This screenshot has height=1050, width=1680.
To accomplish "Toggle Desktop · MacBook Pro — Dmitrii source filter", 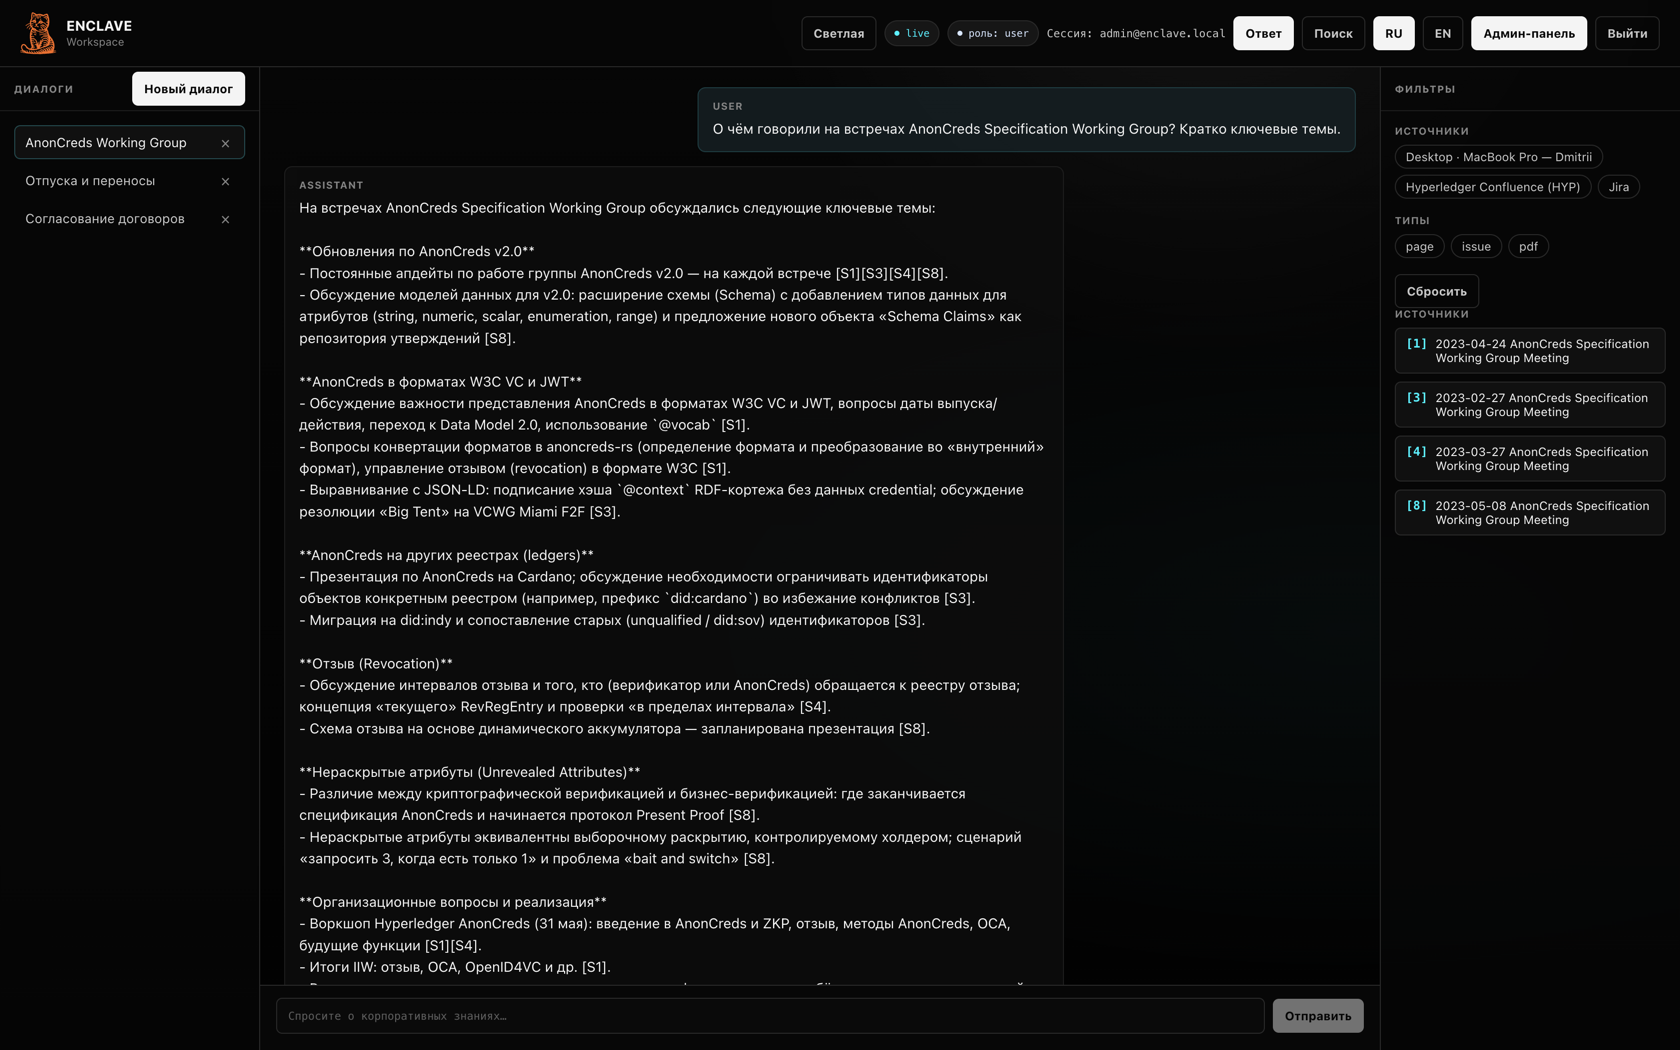I will click(x=1498, y=157).
